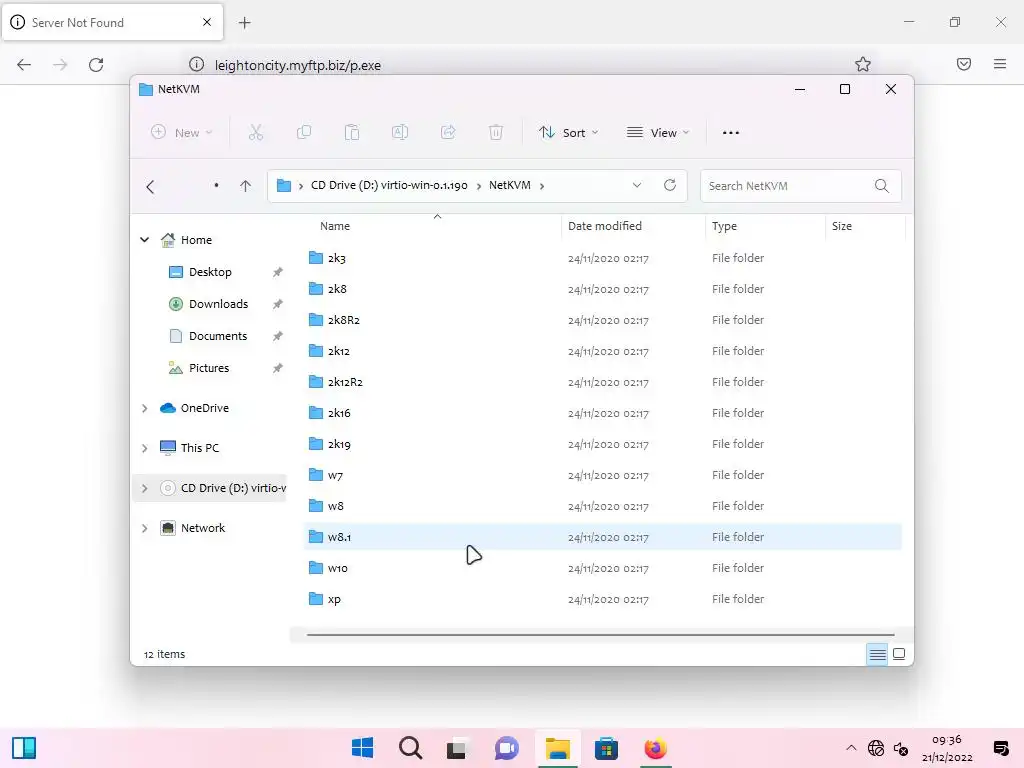The image size is (1024, 768).
Task: Sort by Date modified column header
Action: pyautogui.click(x=605, y=226)
